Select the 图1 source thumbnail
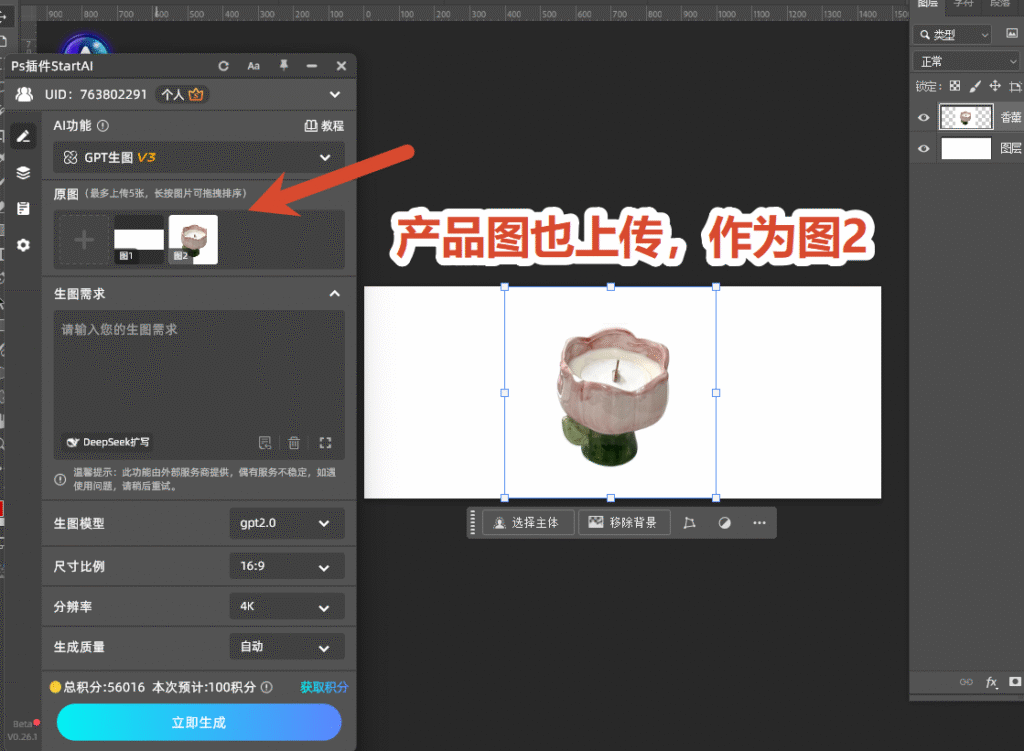 [139, 240]
